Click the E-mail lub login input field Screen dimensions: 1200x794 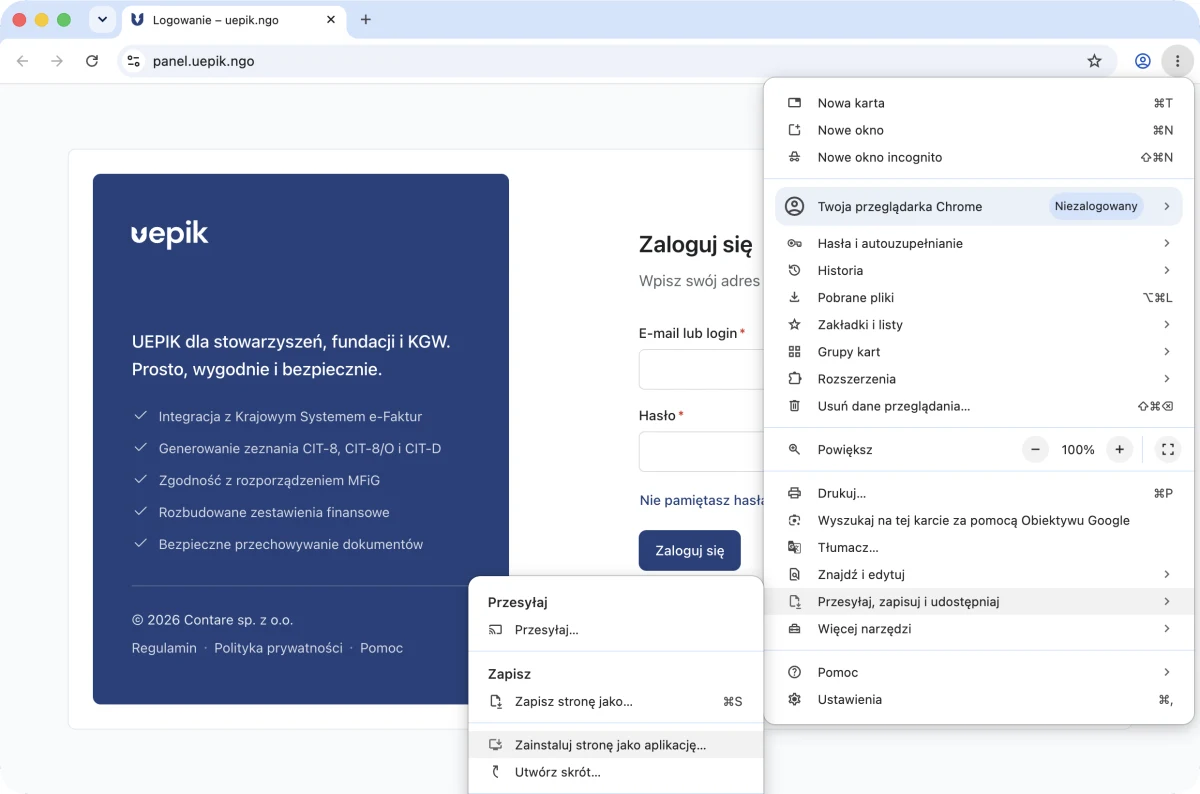click(x=702, y=369)
